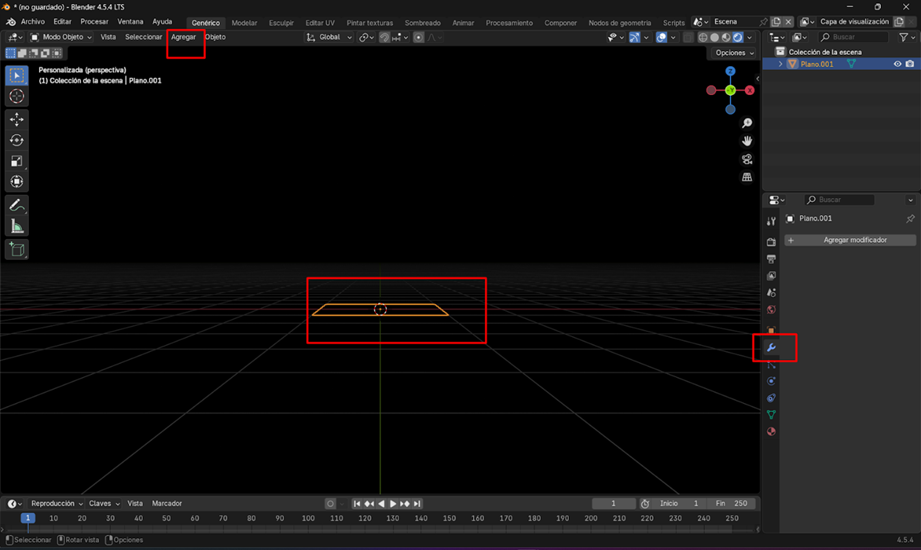Image resolution: width=921 pixels, height=550 pixels.
Task: Click frame 100 on the timeline
Action: coord(308,518)
